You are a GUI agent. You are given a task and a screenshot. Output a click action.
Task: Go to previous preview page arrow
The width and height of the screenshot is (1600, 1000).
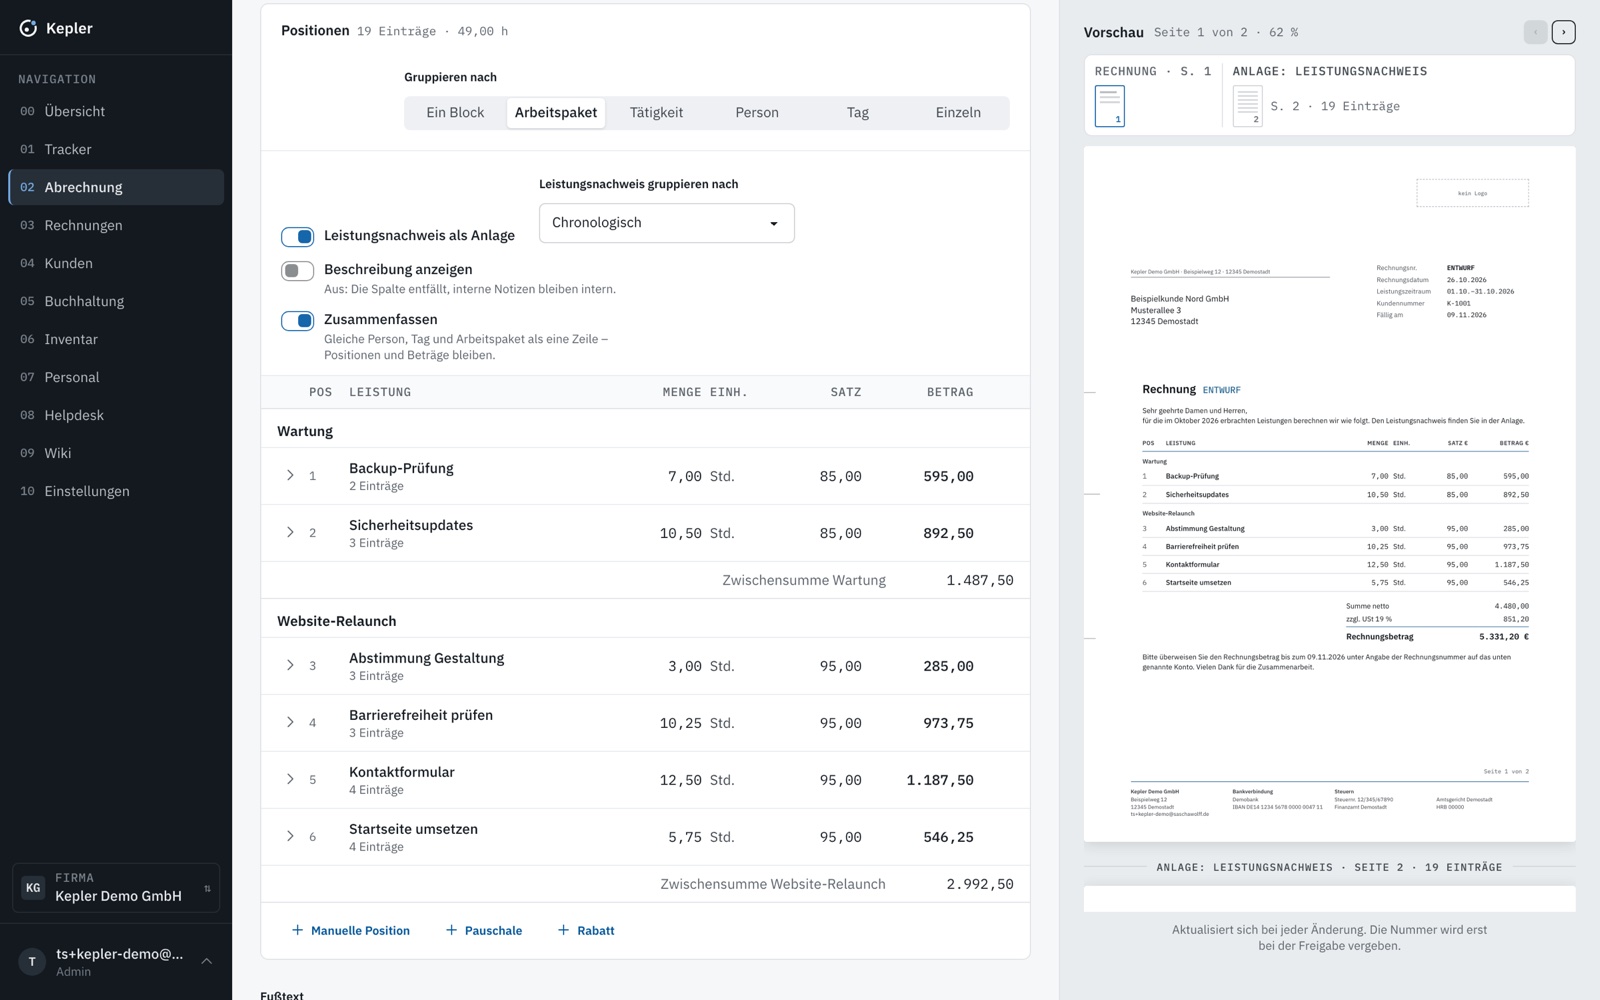[1535, 32]
